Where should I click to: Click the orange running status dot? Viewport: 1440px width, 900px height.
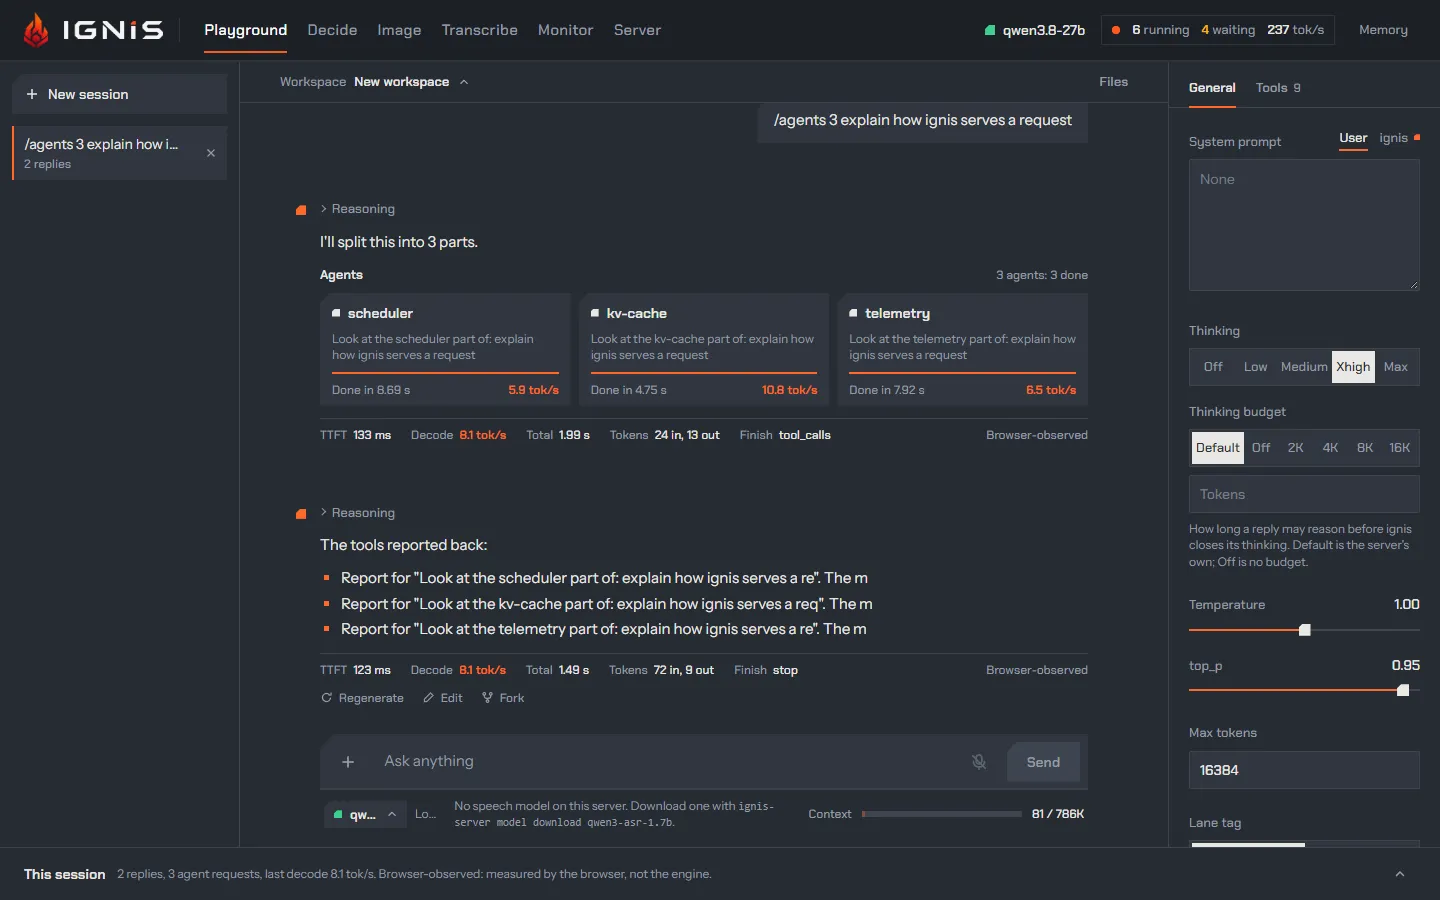click(1116, 30)
